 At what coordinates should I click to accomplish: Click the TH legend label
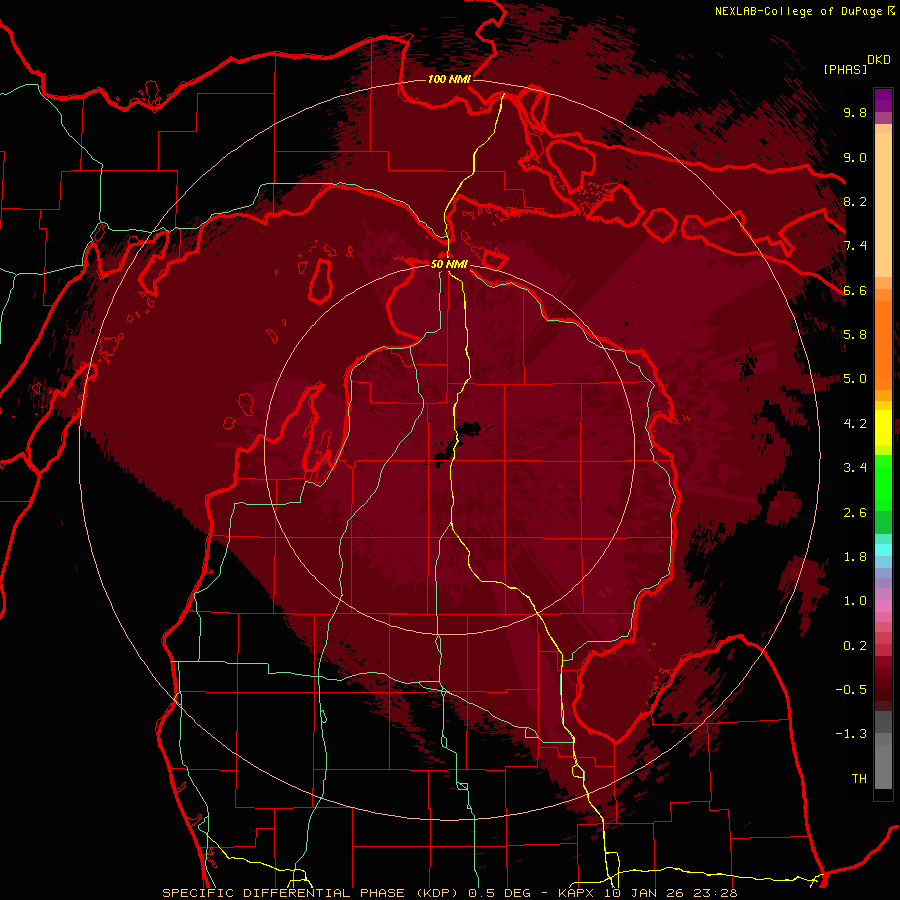click(859, 779)
